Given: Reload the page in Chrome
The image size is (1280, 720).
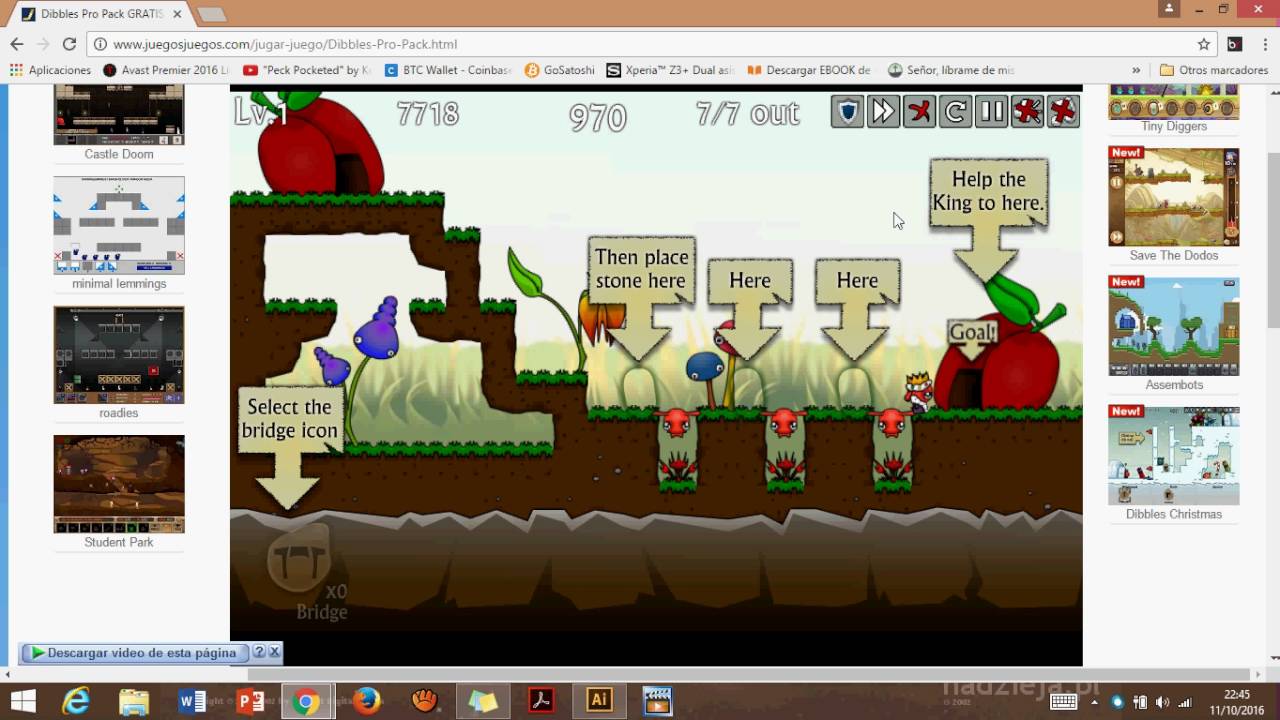Looking at the screenshot, I should tap(69, 44).
